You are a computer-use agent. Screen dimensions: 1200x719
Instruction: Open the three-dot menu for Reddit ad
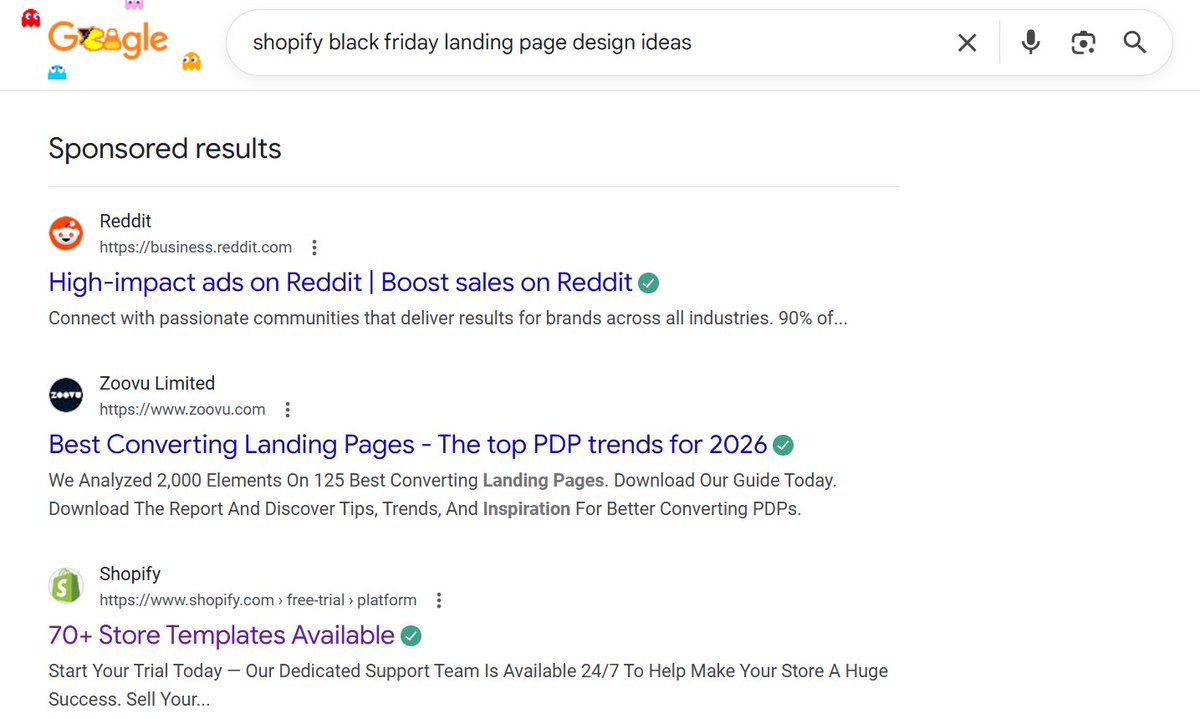315,247
